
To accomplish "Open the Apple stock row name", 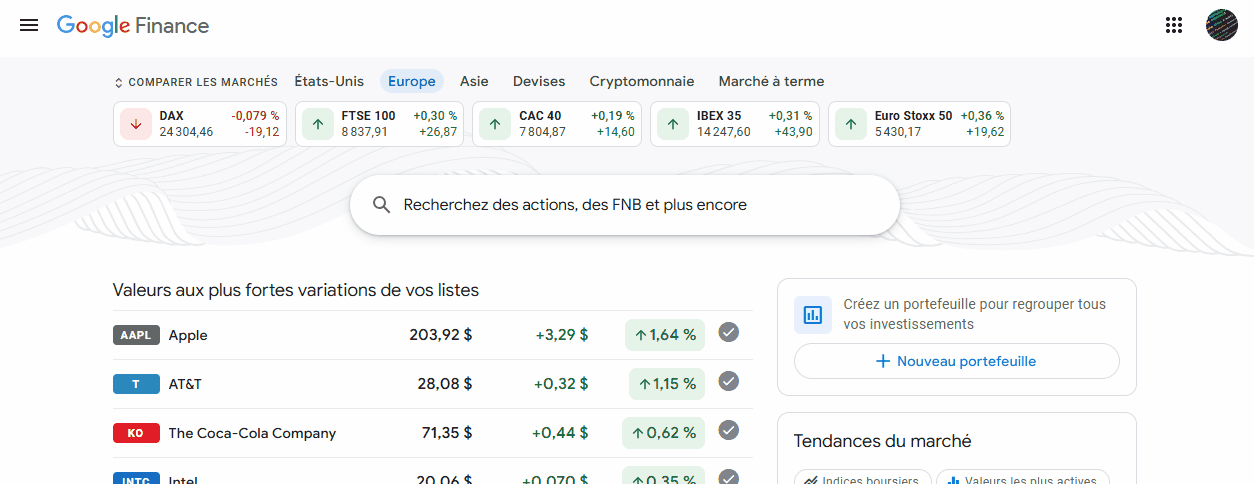I will click(x=188, y=335).
